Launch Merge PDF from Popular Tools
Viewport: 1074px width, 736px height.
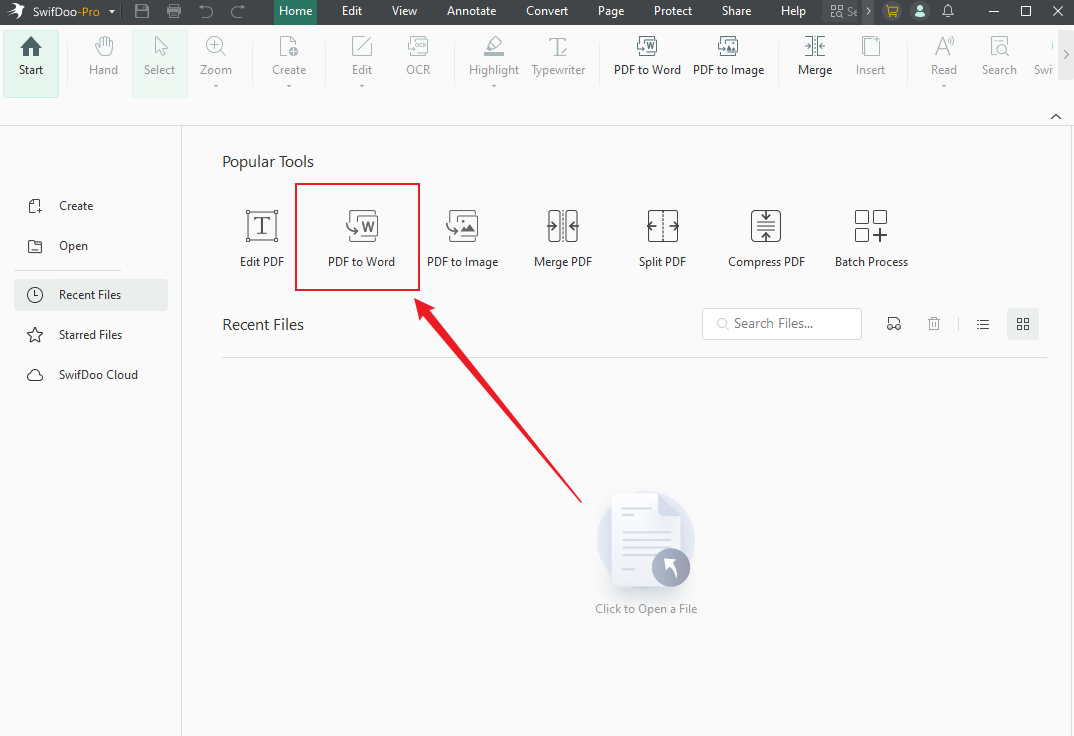pos(562,238)
